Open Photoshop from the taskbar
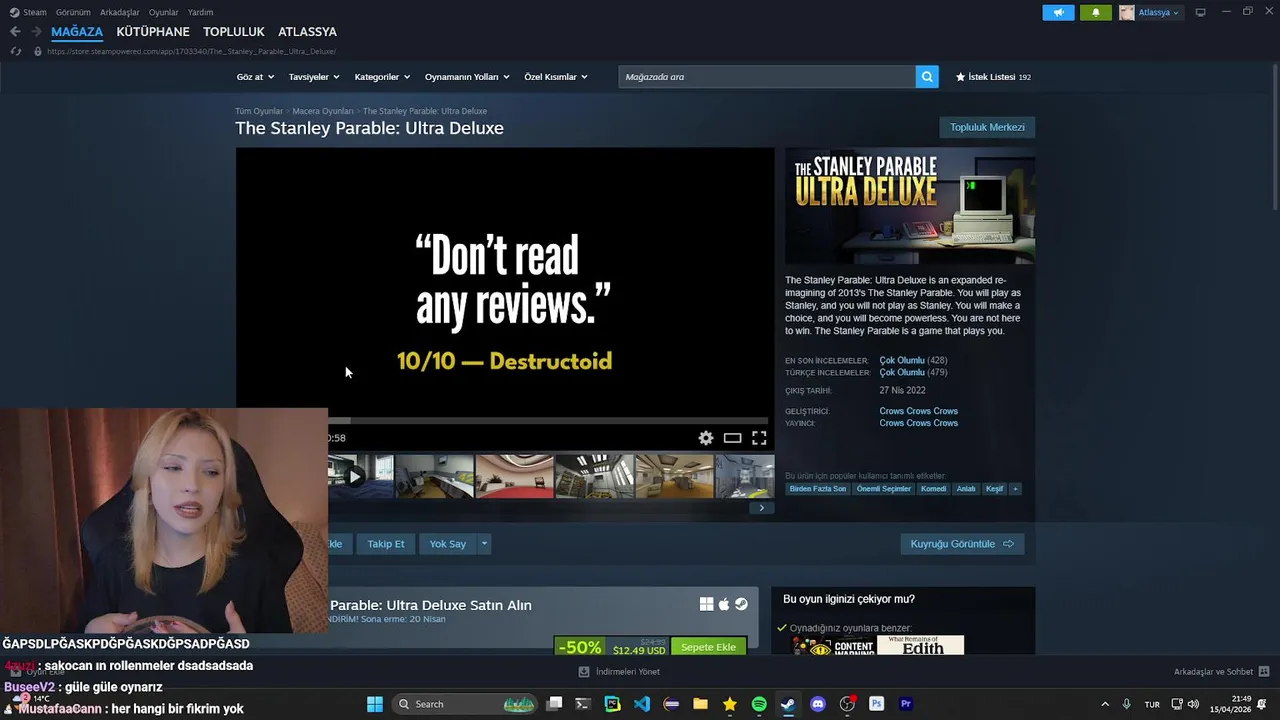Image resolution: width=1280 pixels, height=720 pixels. (x=877, y=704)
